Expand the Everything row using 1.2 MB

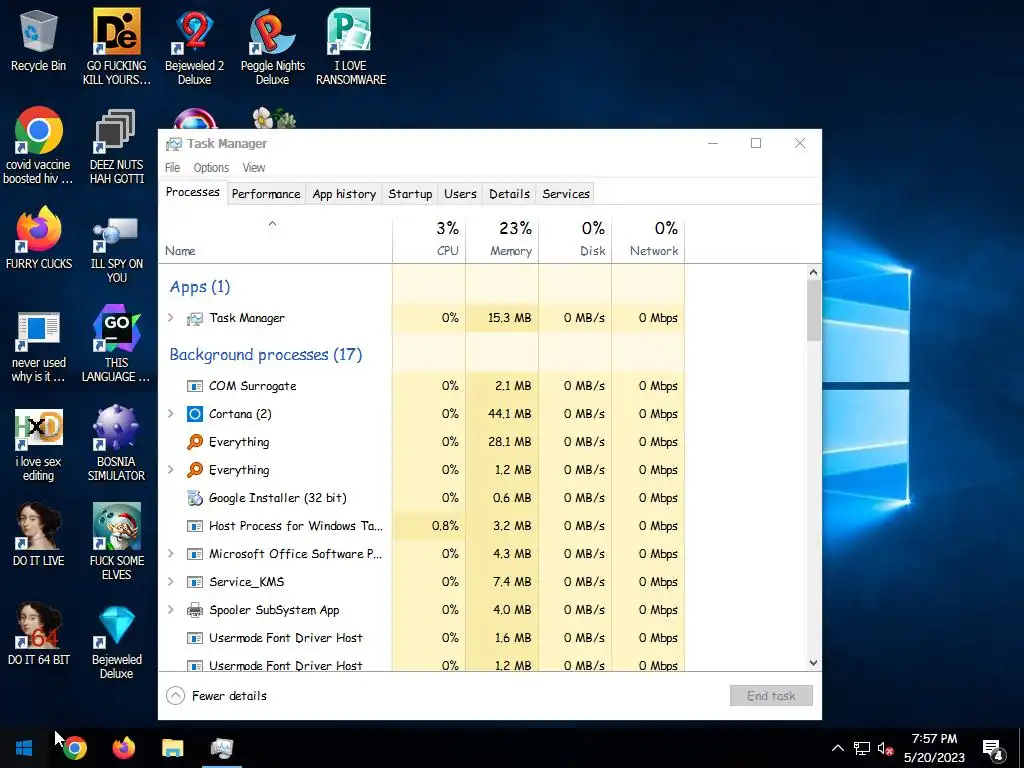pyautogui.click(x=171, y=470)
